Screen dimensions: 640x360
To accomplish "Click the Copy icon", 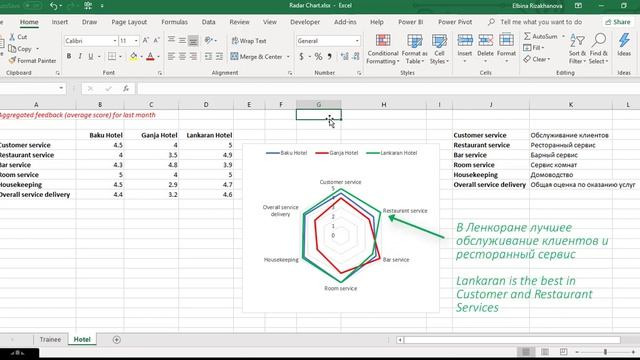I will tap(12, 49).
